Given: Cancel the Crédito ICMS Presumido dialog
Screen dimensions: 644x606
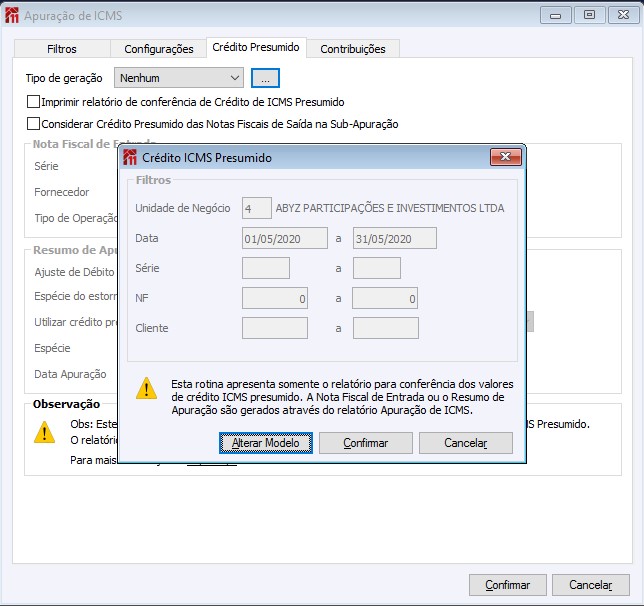Looking at the screenshot, I should point(466,443).
